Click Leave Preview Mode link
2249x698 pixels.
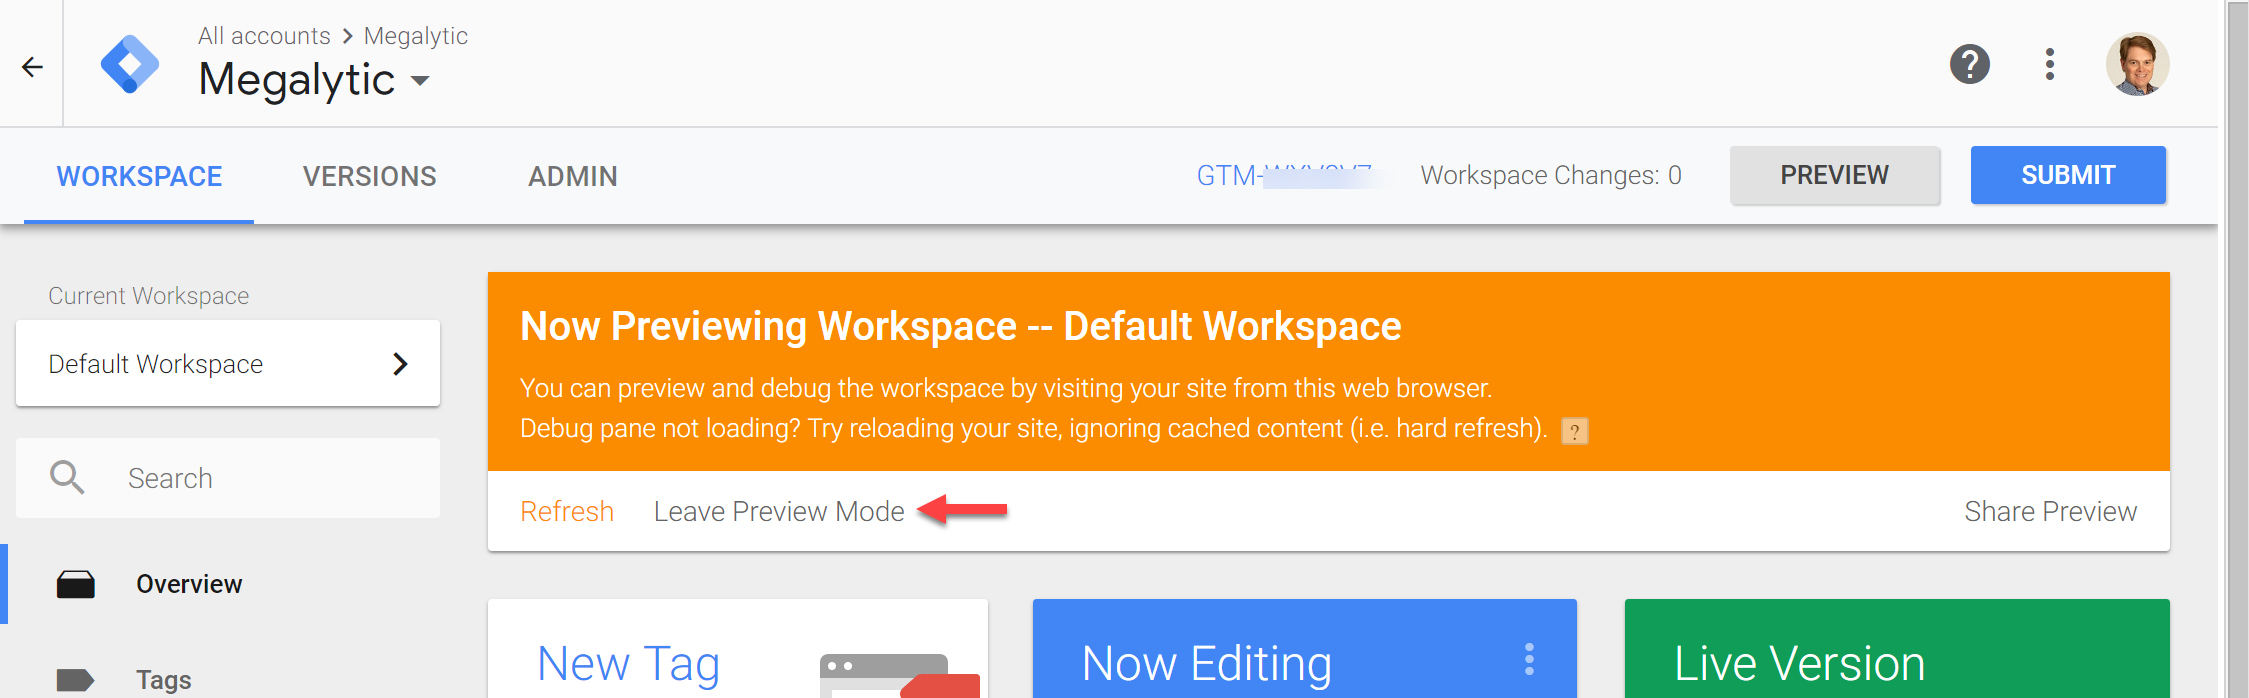click(778, 511)
